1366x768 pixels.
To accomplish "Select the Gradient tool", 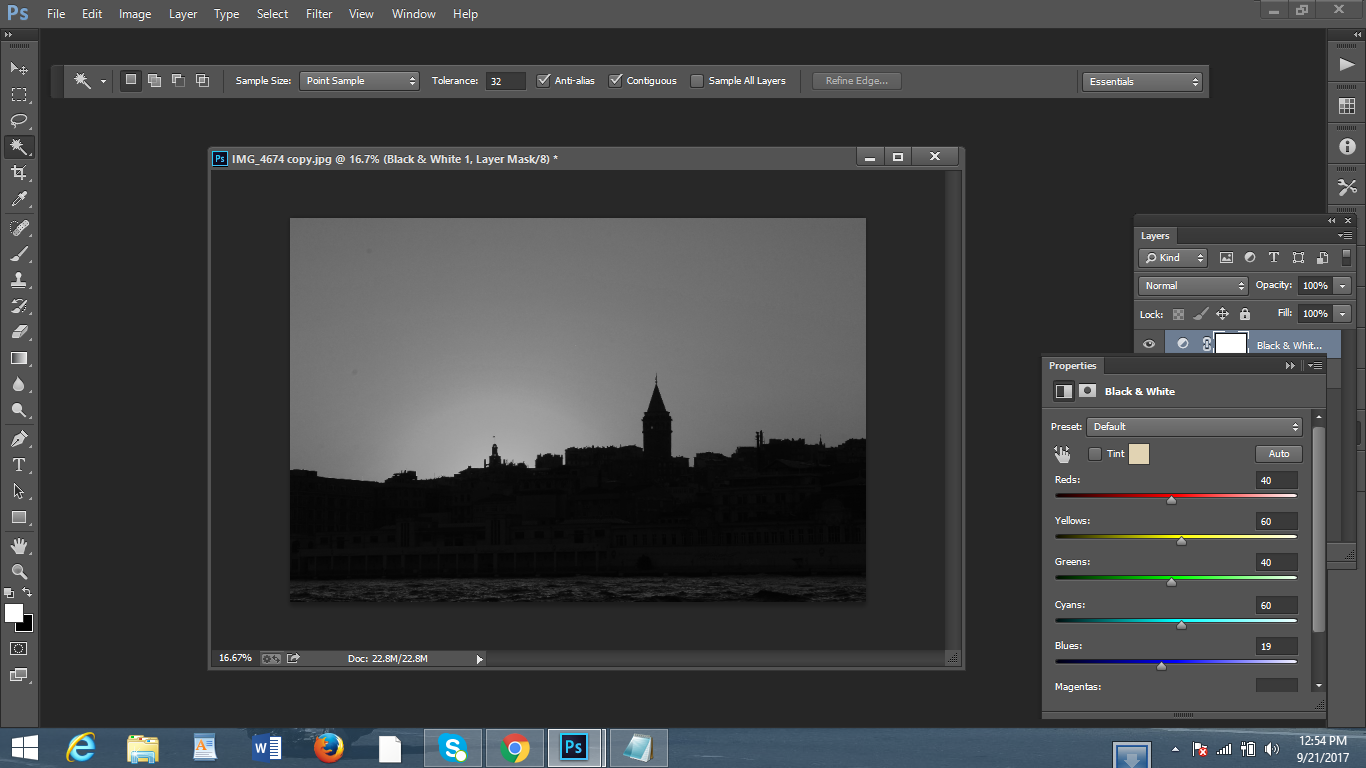I will [19, 358].
